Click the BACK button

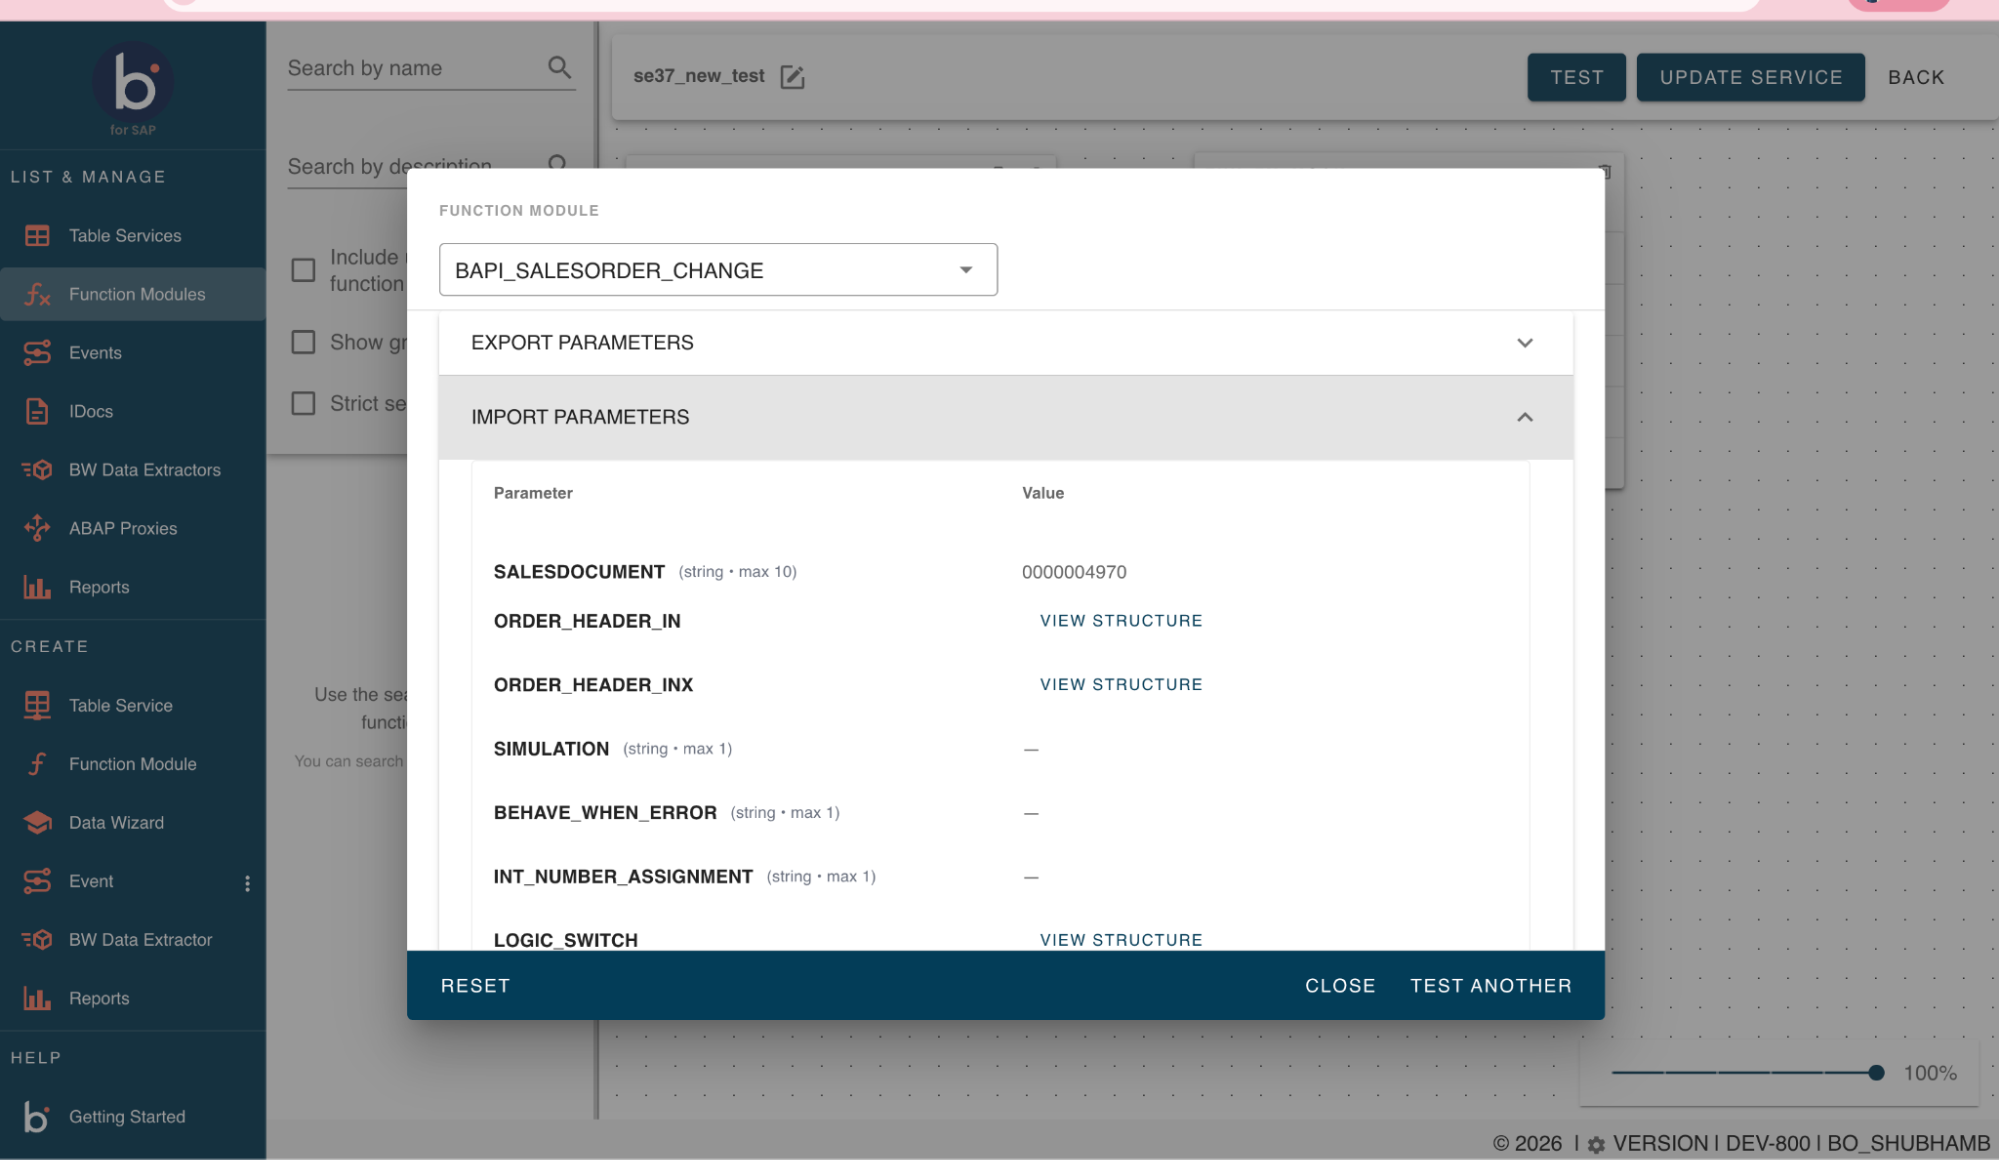[1916, 77]
